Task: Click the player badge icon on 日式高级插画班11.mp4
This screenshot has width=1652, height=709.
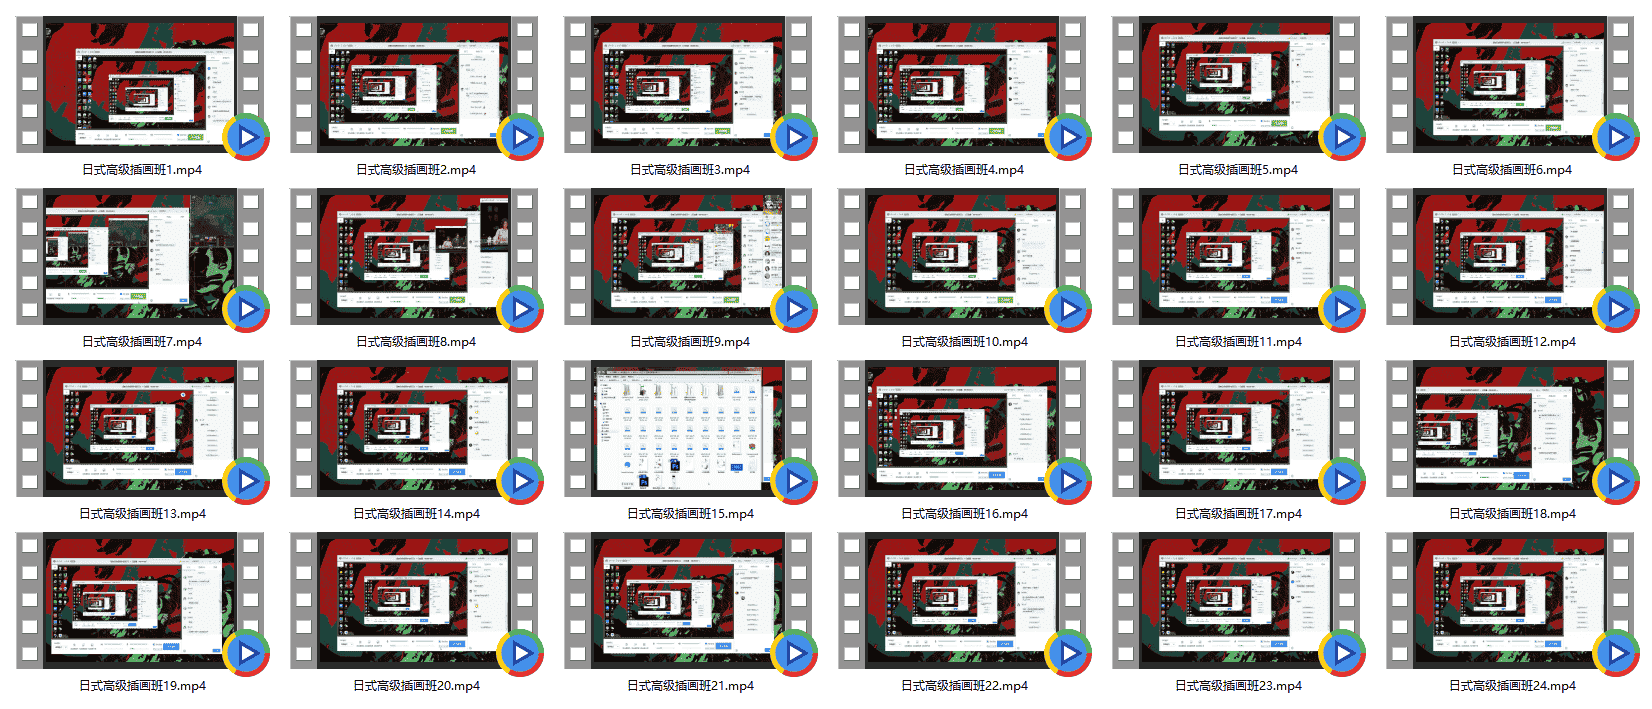Action: click(1342, 309)
